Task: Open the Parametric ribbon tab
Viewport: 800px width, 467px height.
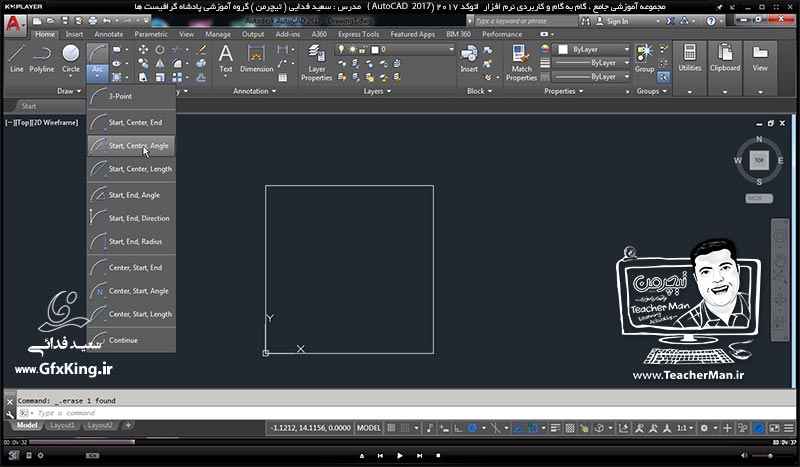Action: pyautogui.click(x=151, y=34)
